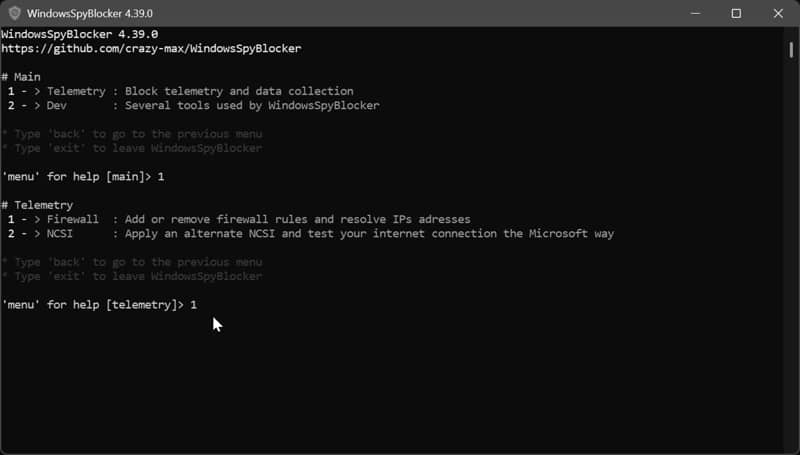Viewport: 800px width, 455px height.
Task: Select the Dev entry under Main
Action: 56,105
